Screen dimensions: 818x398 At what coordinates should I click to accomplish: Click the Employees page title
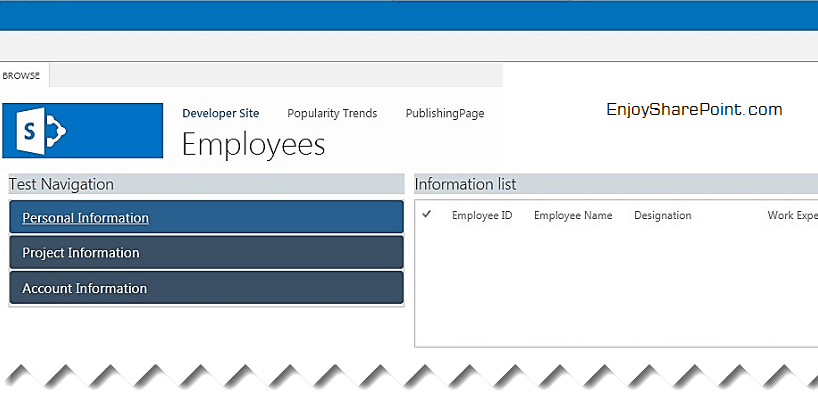(254, 144)
